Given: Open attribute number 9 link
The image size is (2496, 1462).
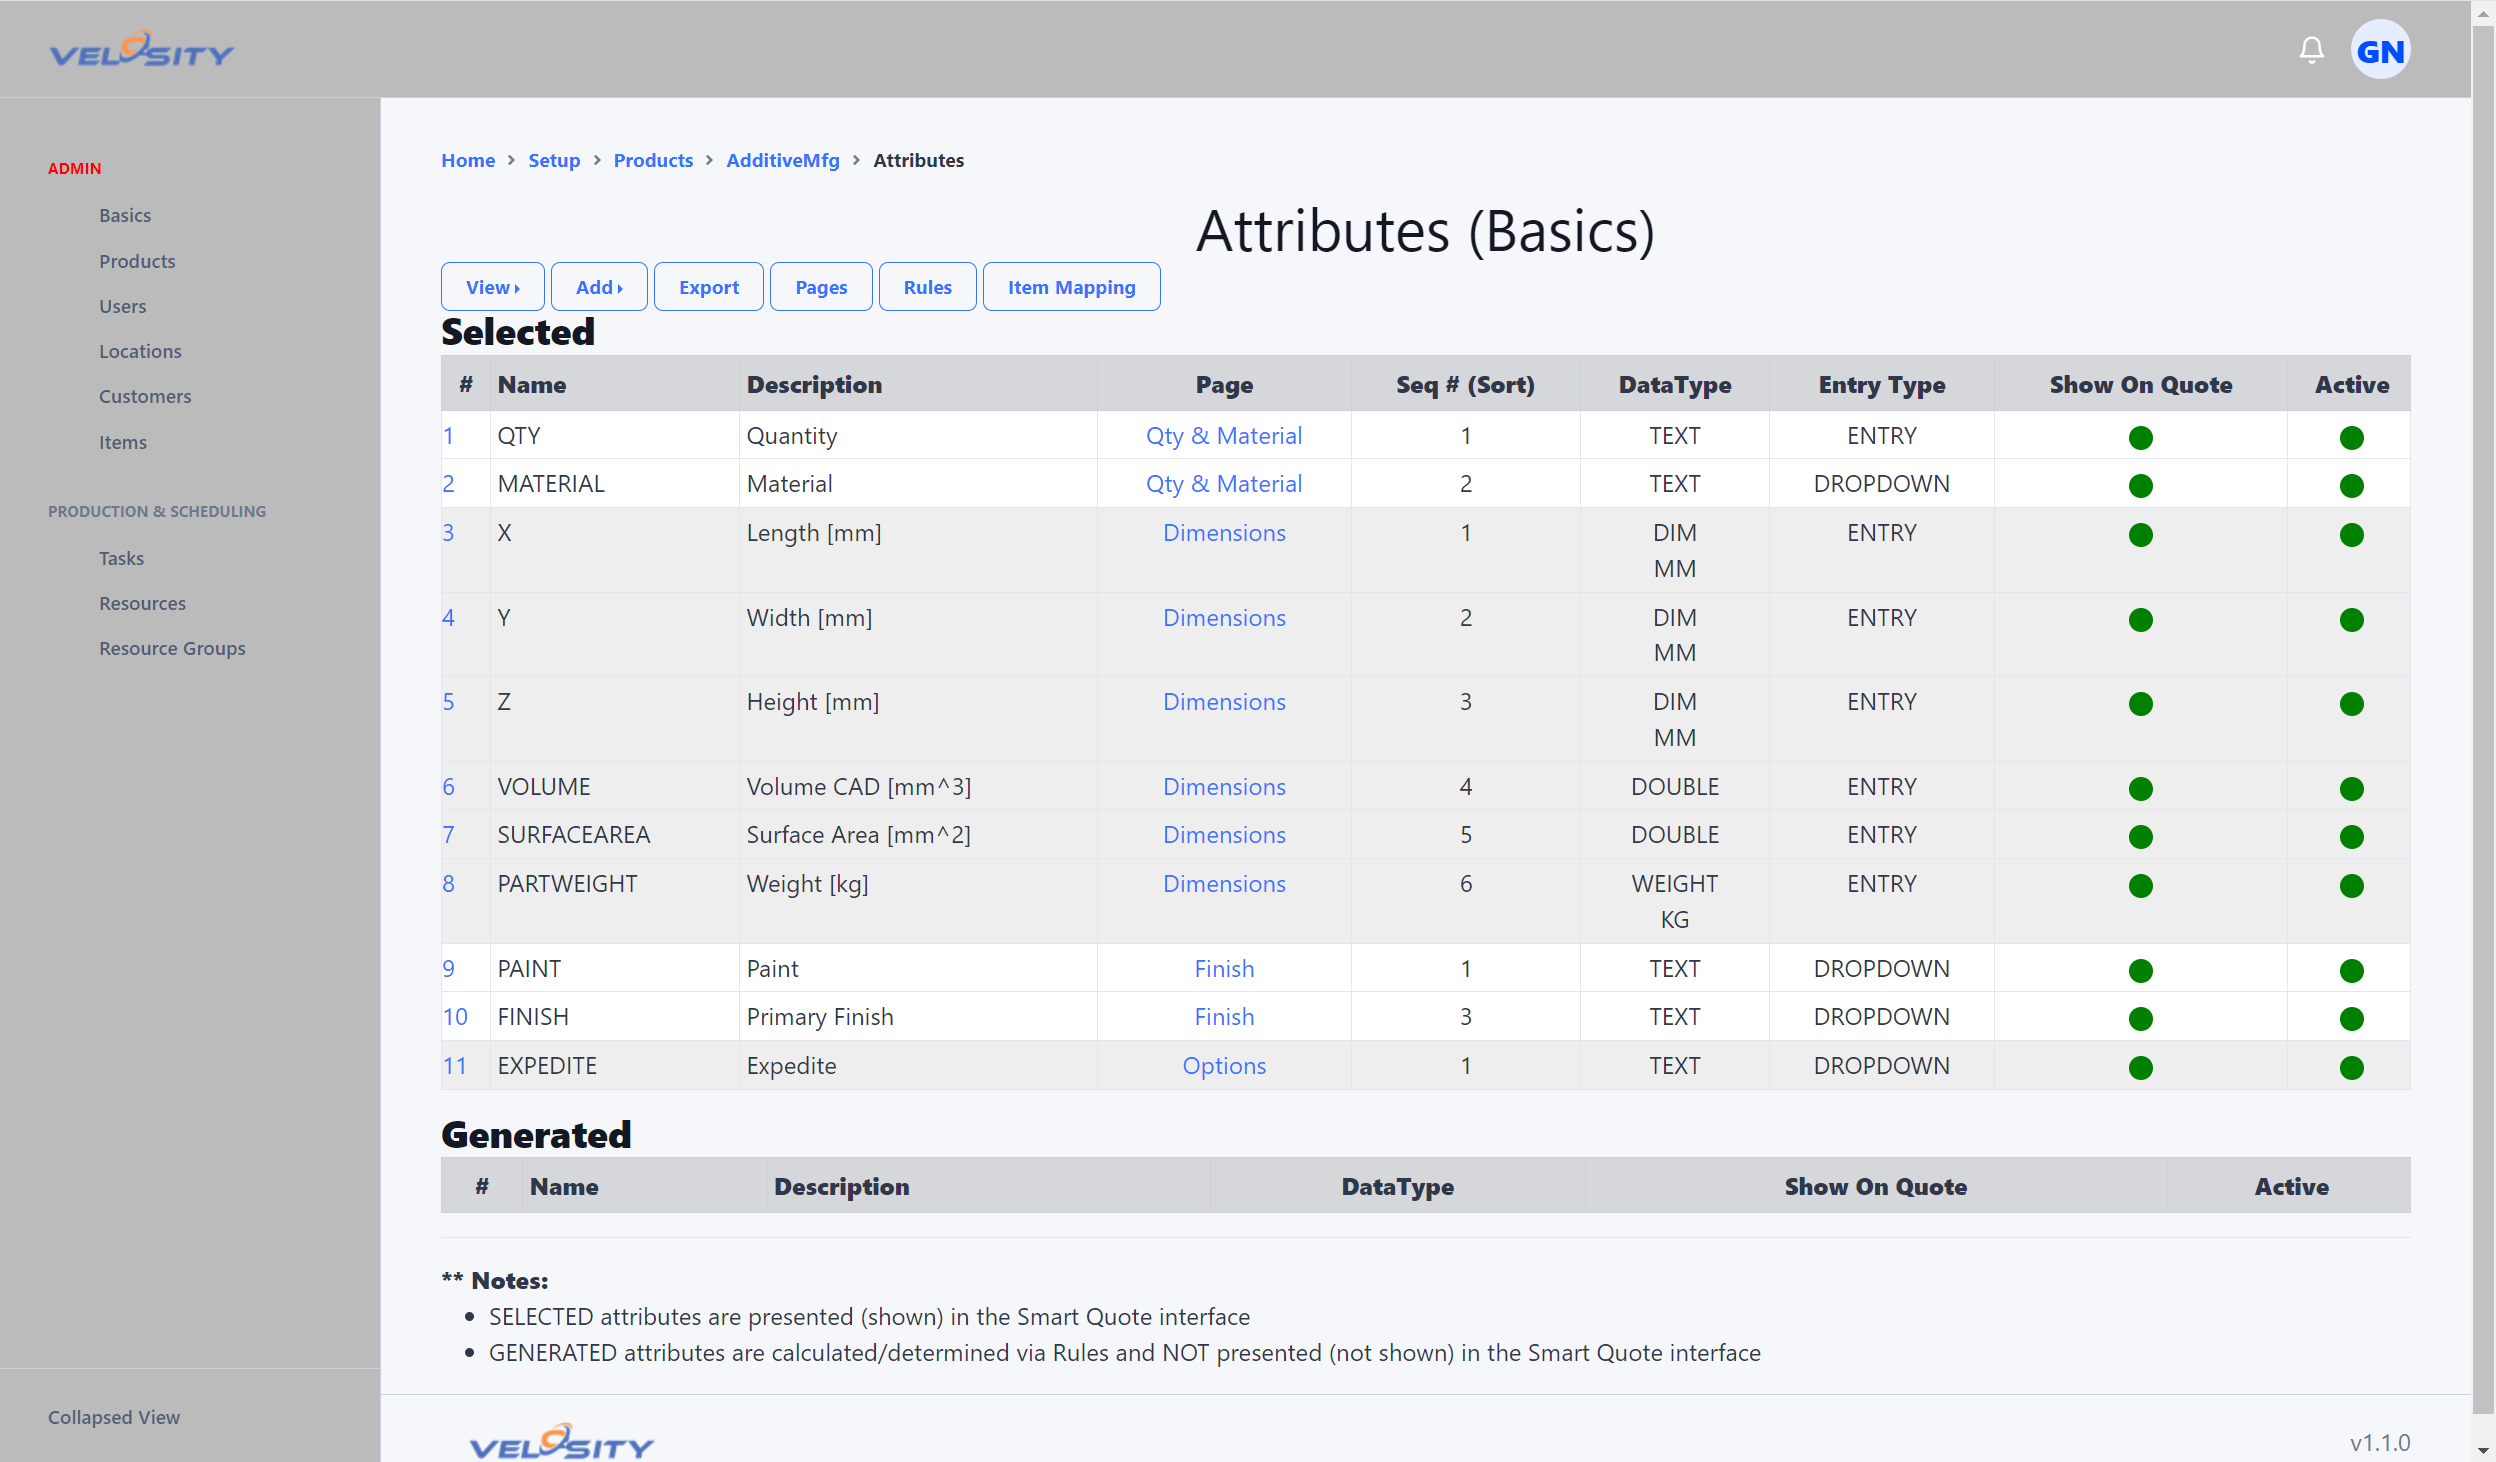Looking at the screenshot, I should (448, 969).
